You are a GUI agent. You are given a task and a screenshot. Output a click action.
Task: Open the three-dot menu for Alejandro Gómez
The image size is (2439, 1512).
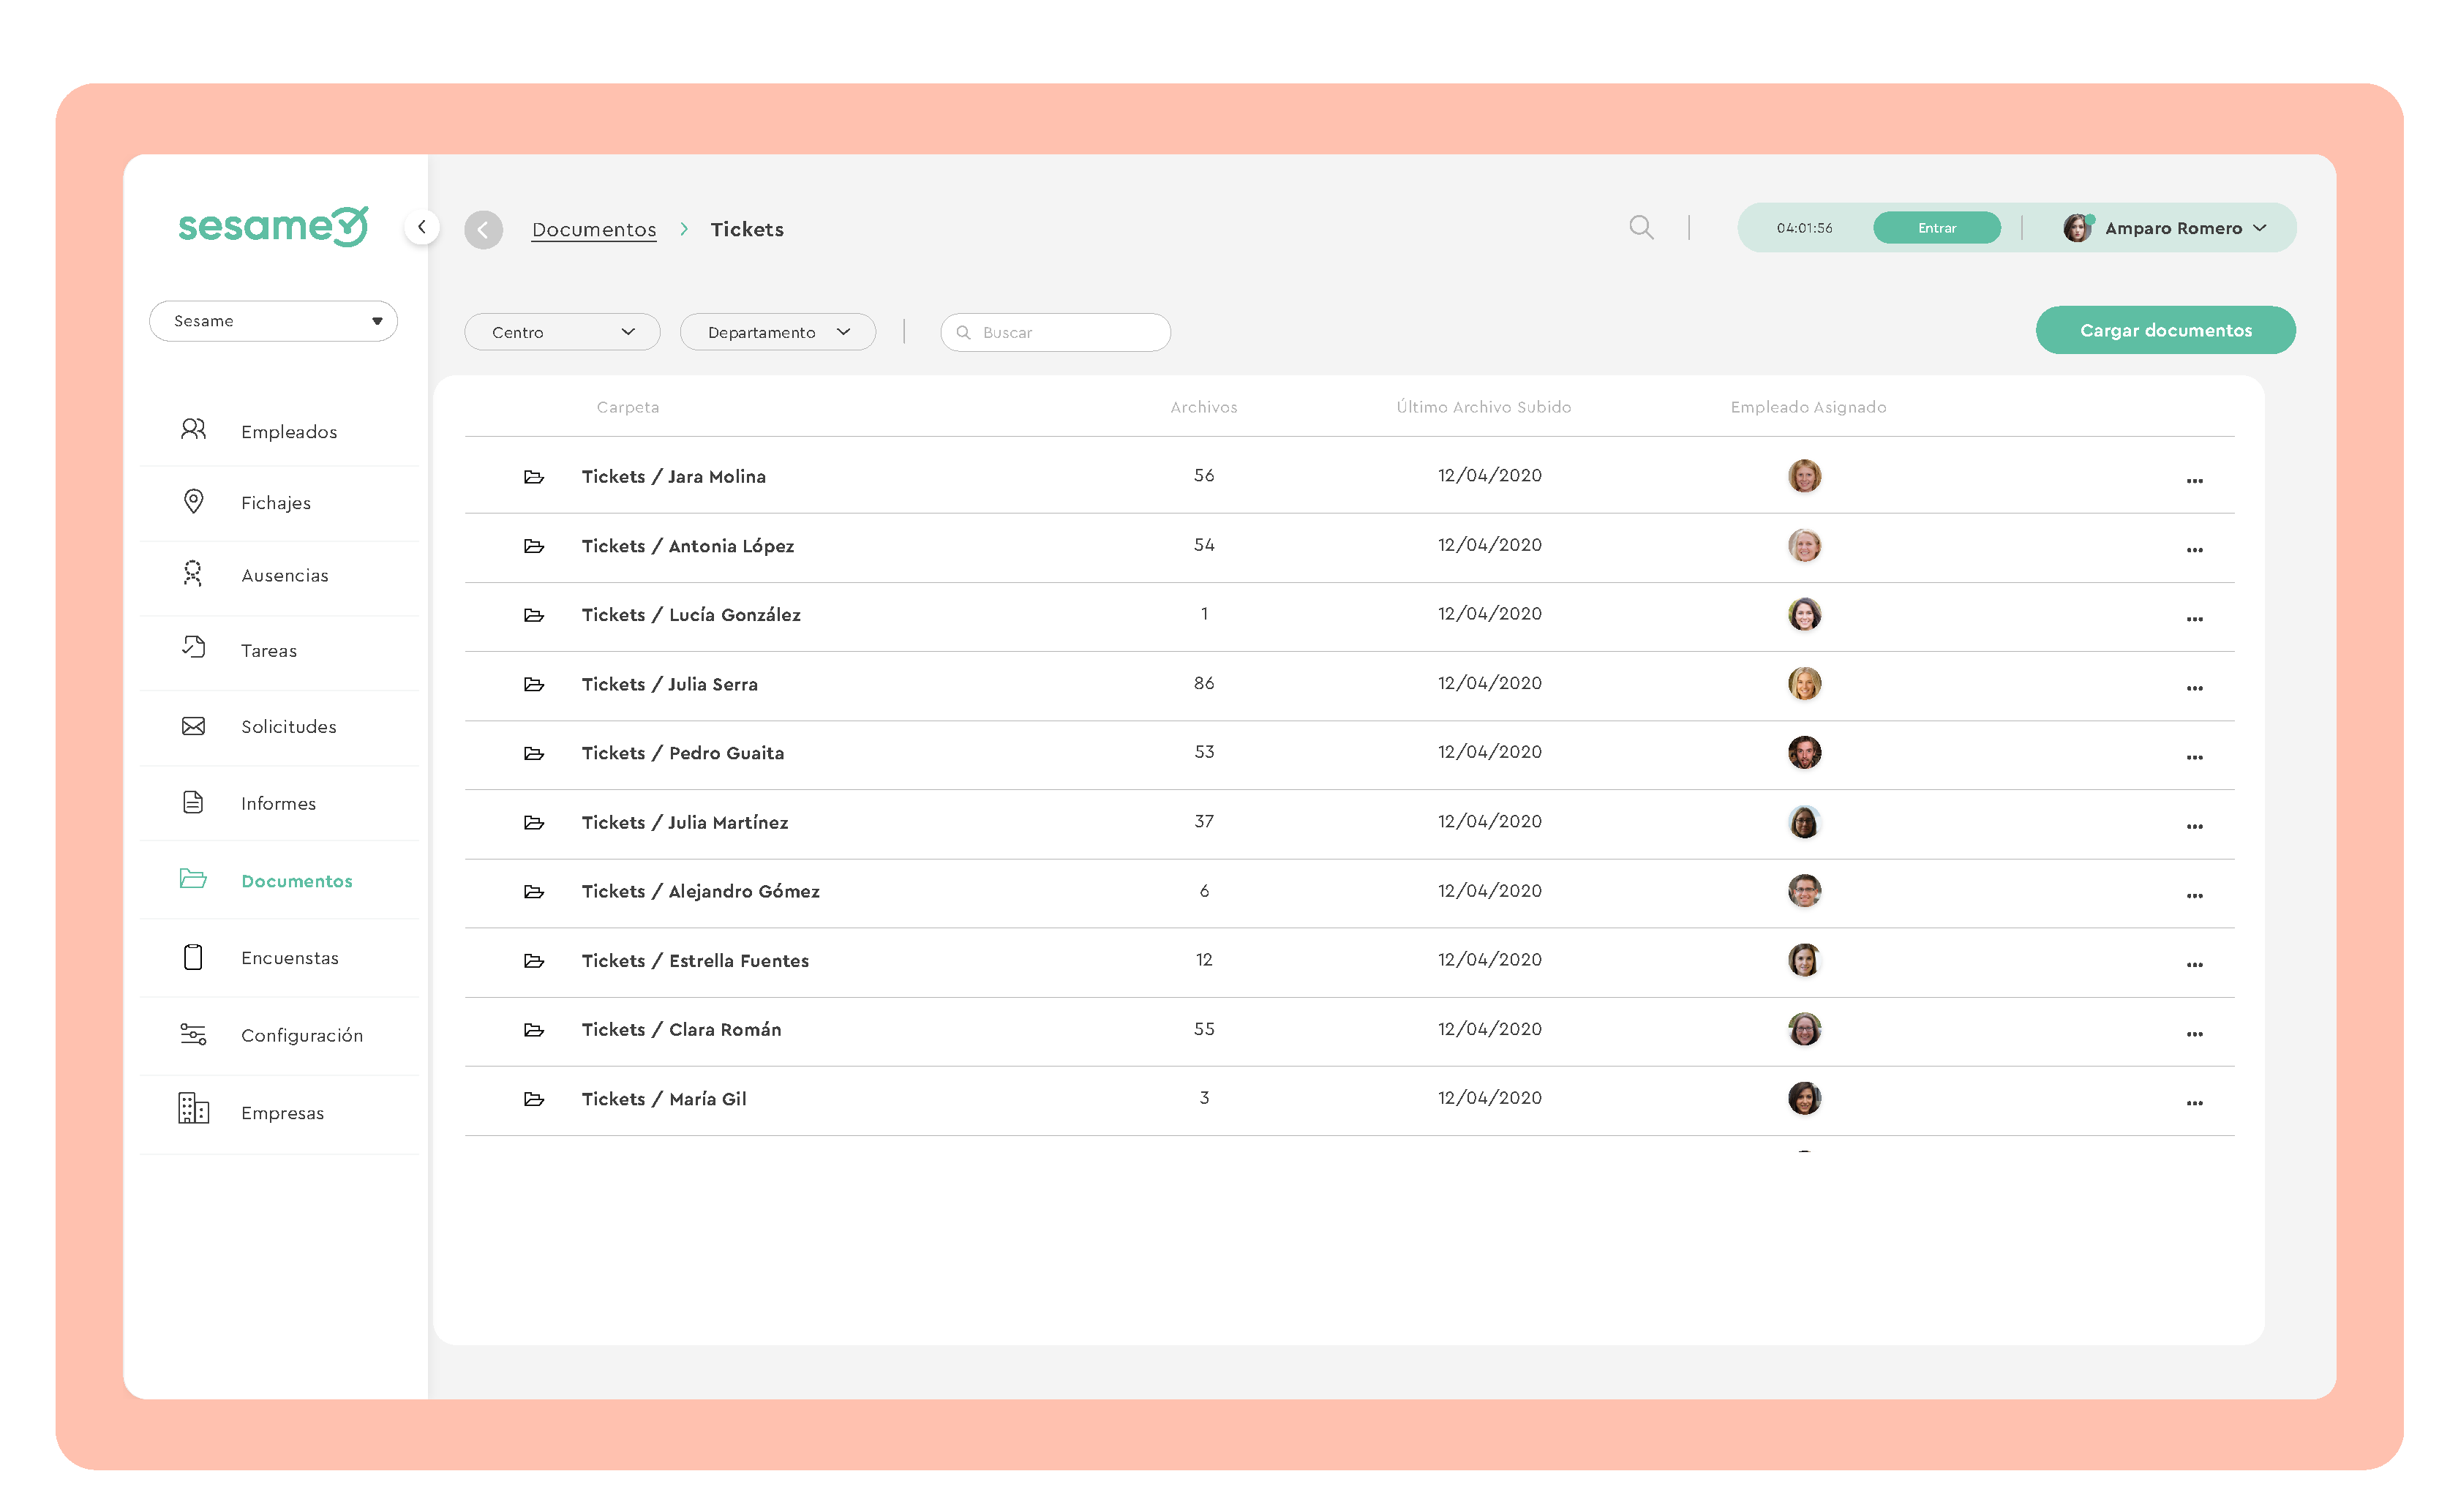tap(2194, 896)
